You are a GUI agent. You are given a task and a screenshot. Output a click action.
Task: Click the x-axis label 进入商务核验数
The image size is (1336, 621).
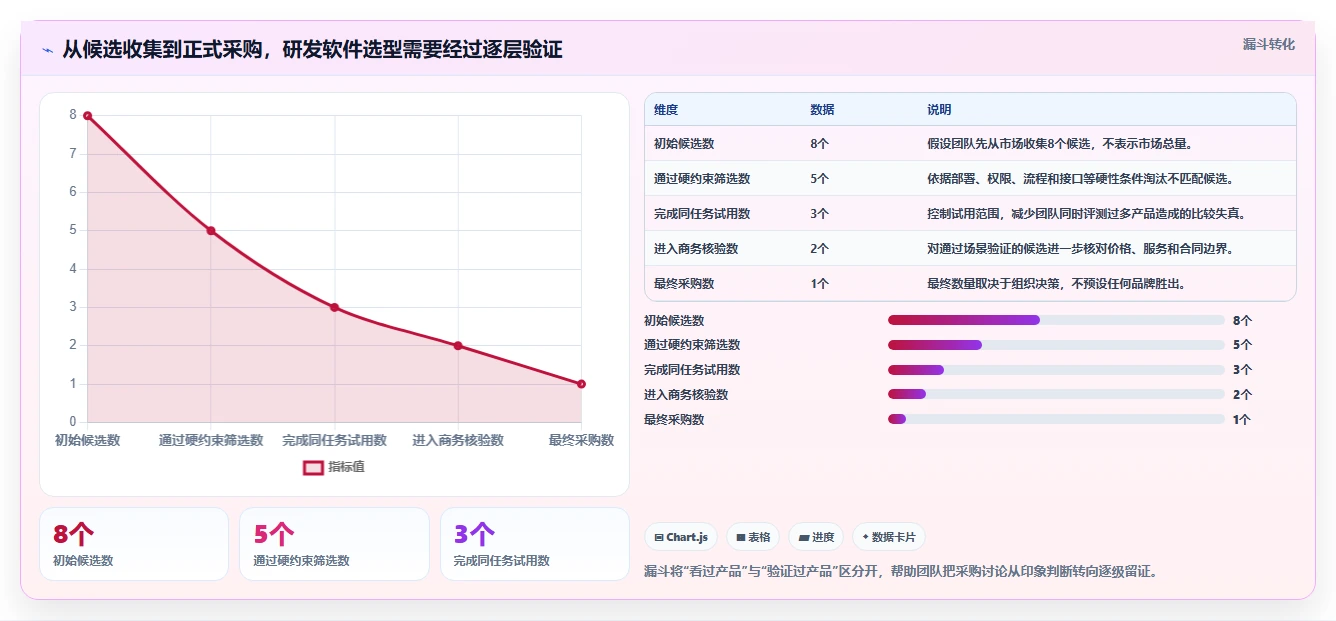(458, 440)
